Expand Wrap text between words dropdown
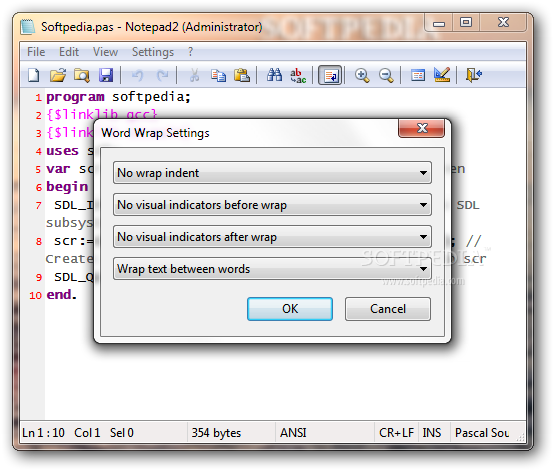This screenshot has width=554, height=471. tap(272, 269)
